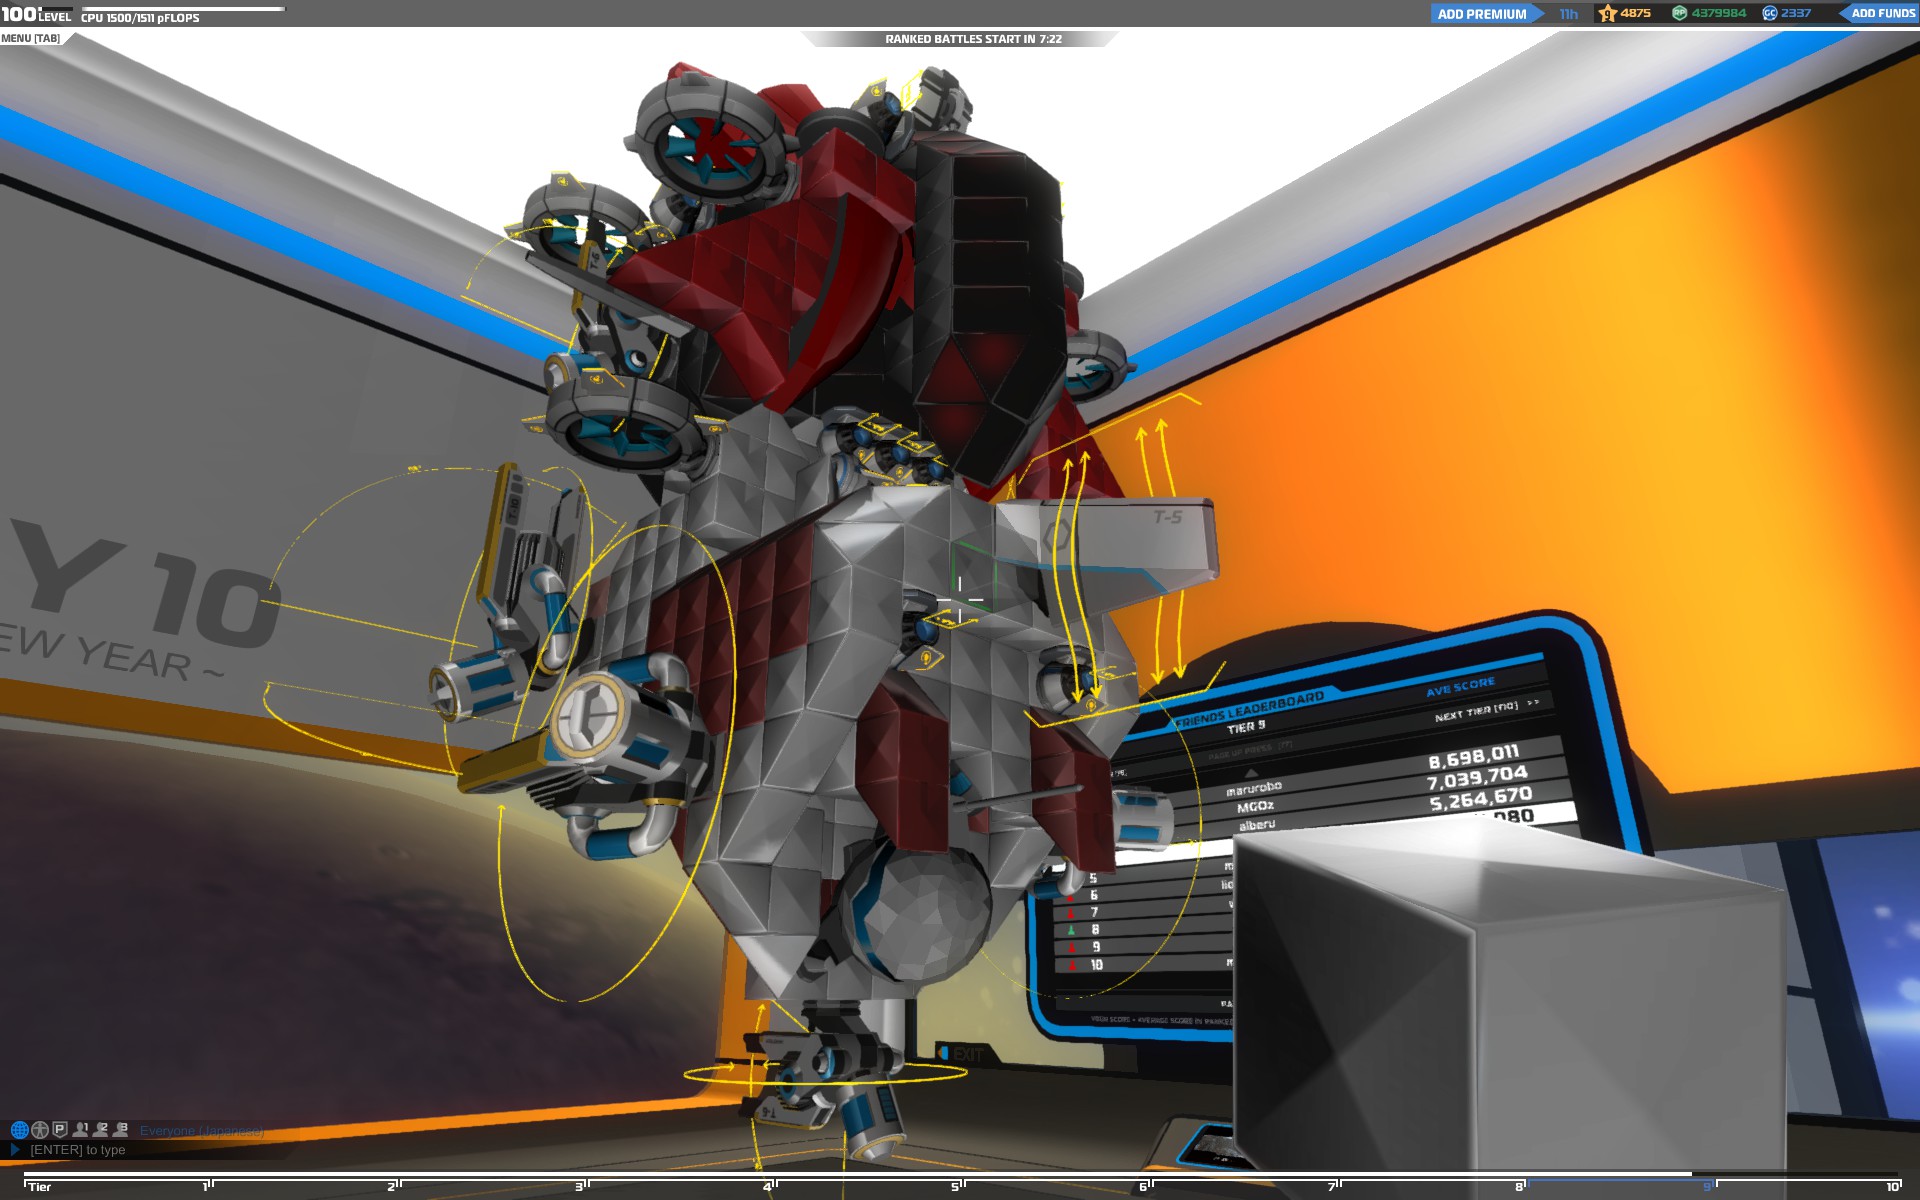Click the RANKED BATTLES START IN timer banner
Screen dimensions: 1920x1200
pos(973,39)
